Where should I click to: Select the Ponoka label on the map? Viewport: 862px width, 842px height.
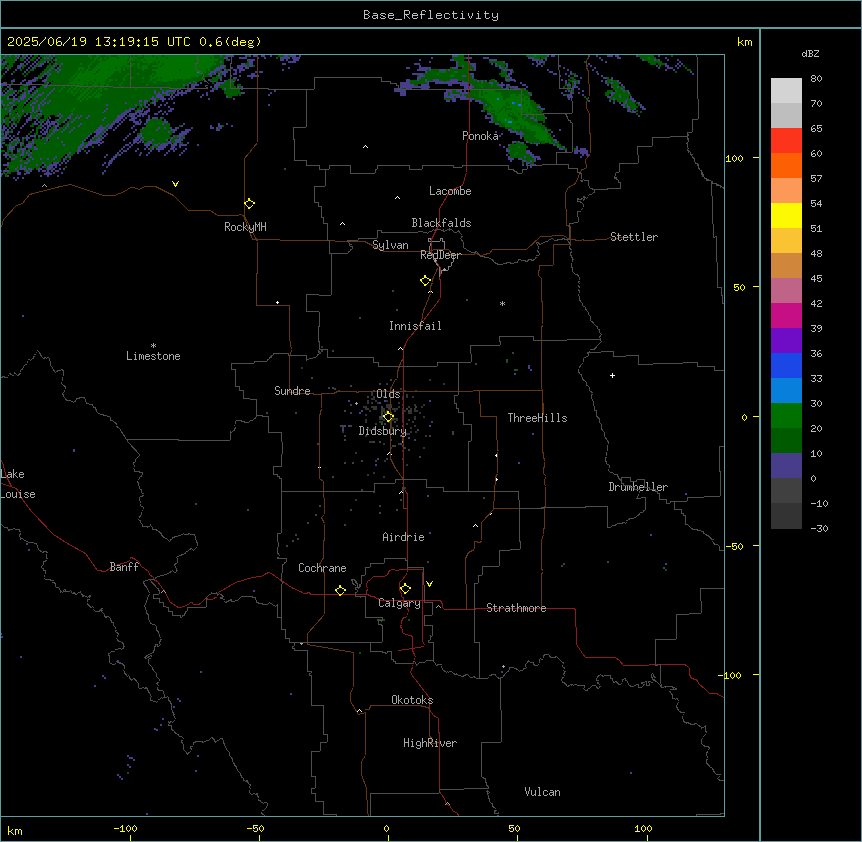point(480,136)
